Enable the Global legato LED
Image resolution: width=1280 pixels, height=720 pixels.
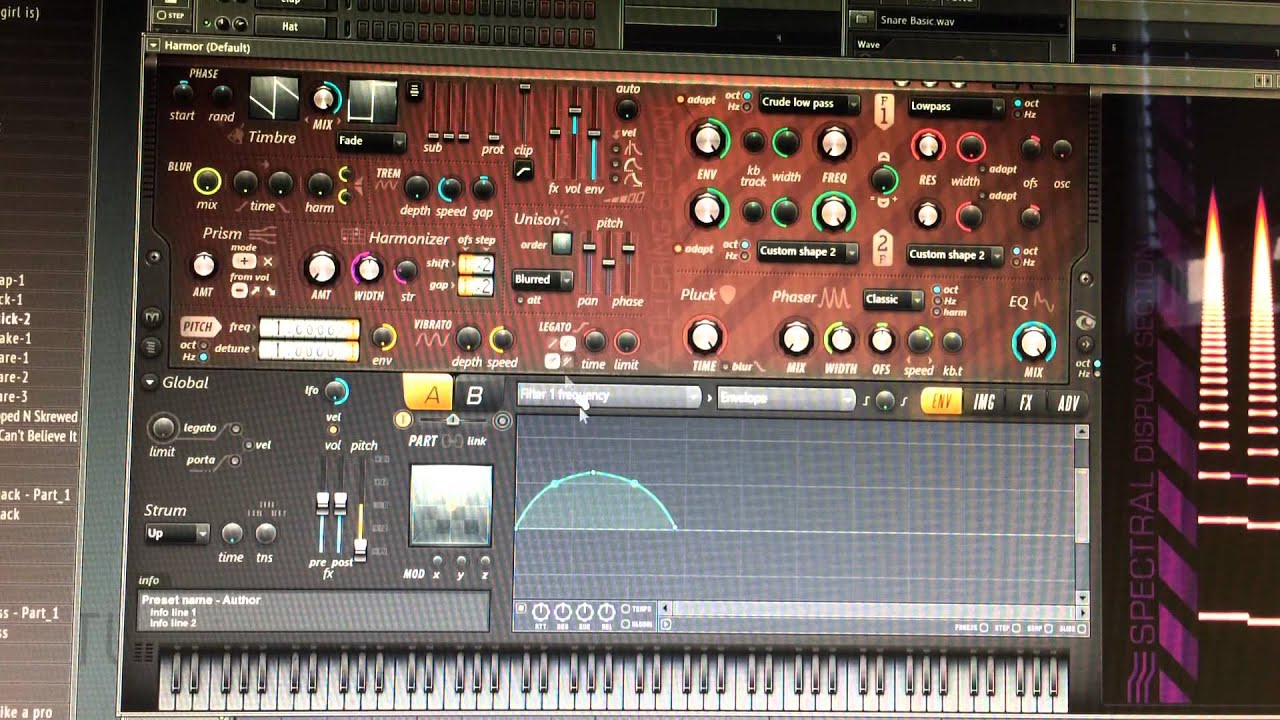pyautogui.click(x=235, y=429)
